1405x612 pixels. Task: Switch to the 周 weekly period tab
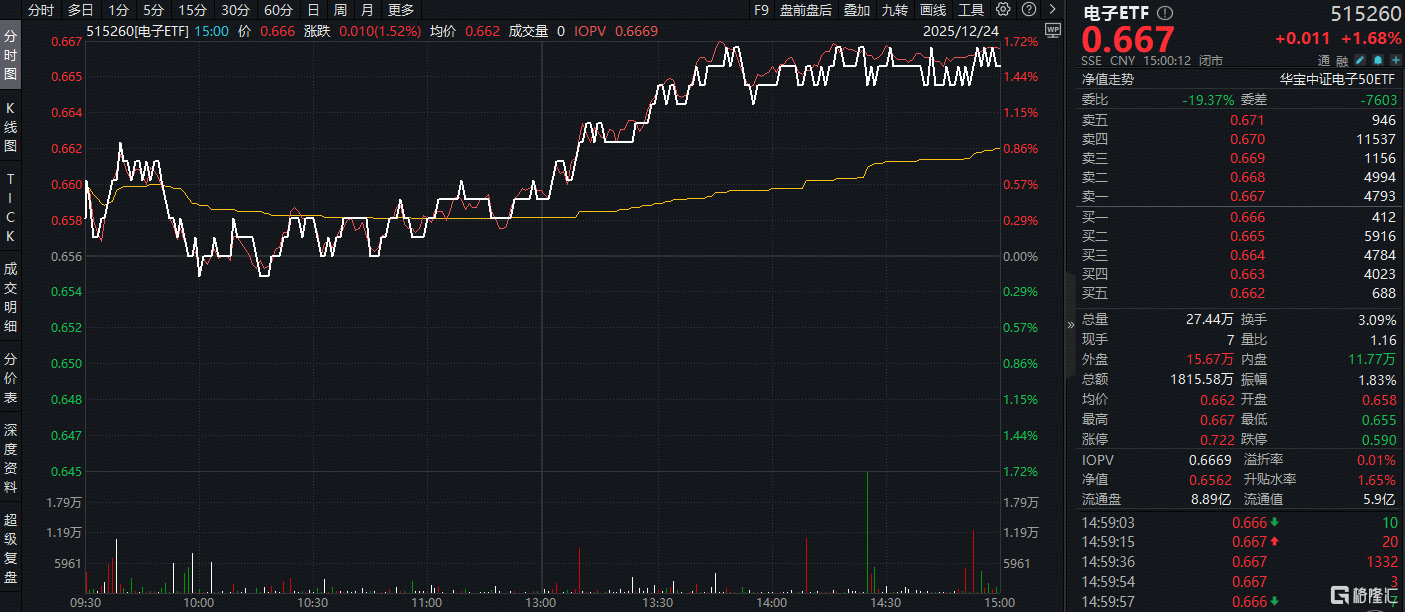coord(340,10)
